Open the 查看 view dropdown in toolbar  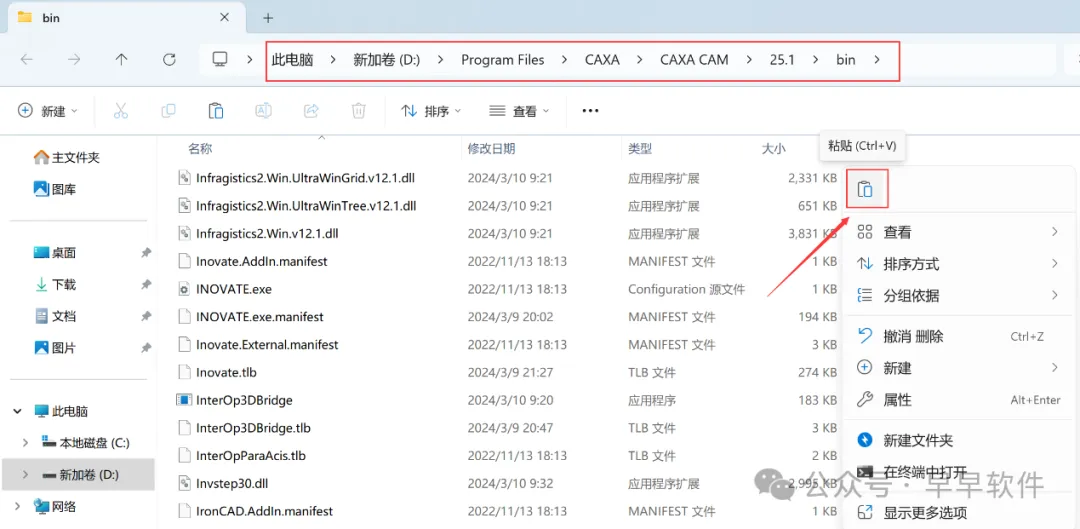519,111
